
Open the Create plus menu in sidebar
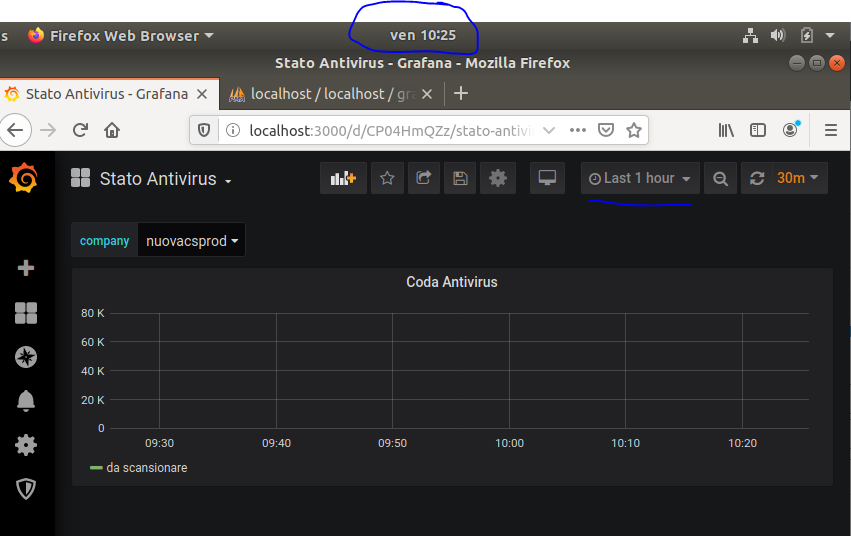pos(26,267)
